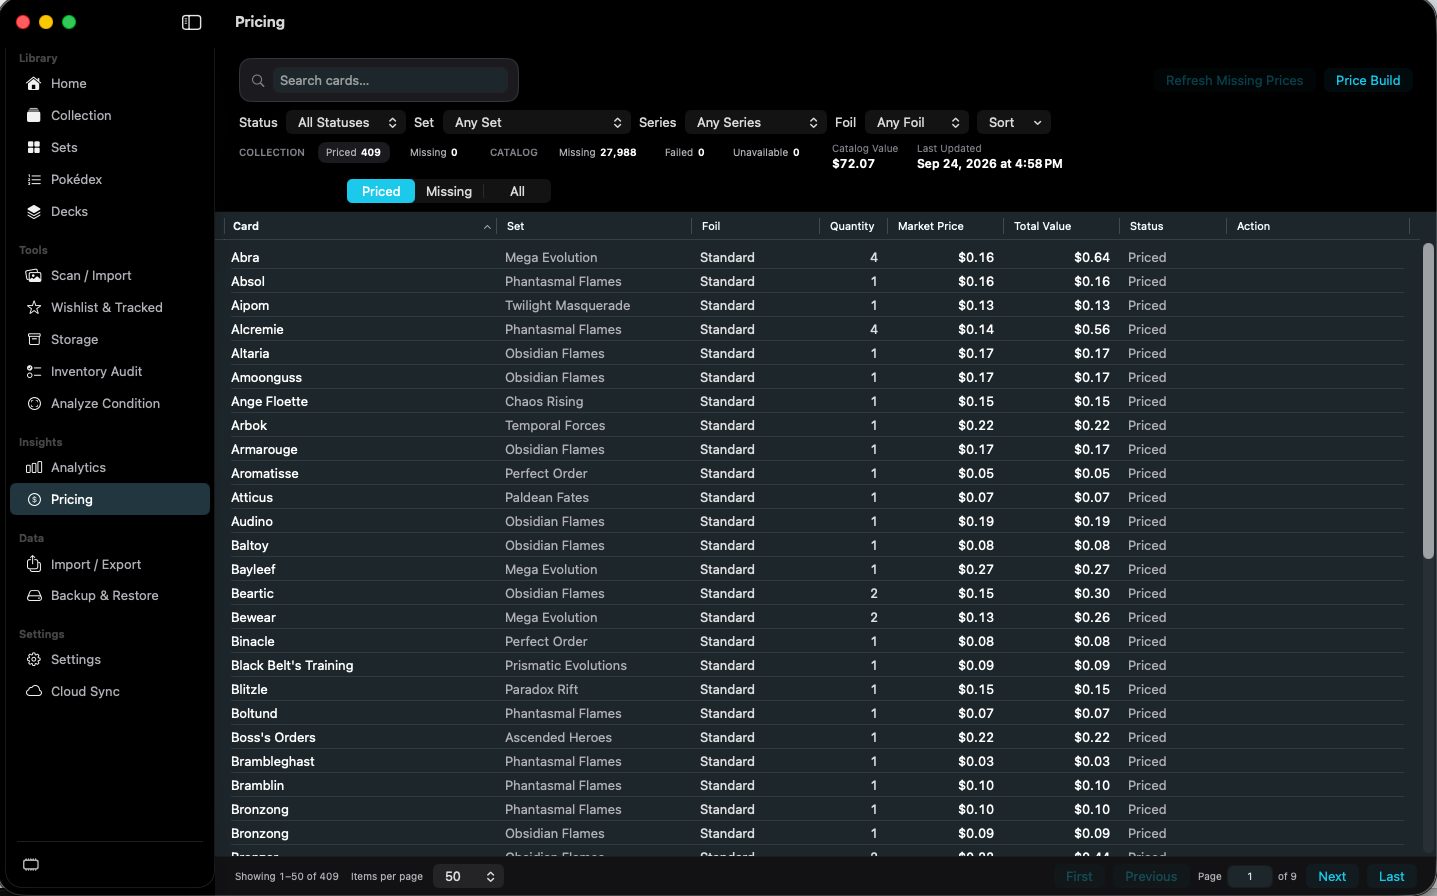Open the Analytics bar chart icon
Screen dimensions: 1437x896
coord(34,467)
